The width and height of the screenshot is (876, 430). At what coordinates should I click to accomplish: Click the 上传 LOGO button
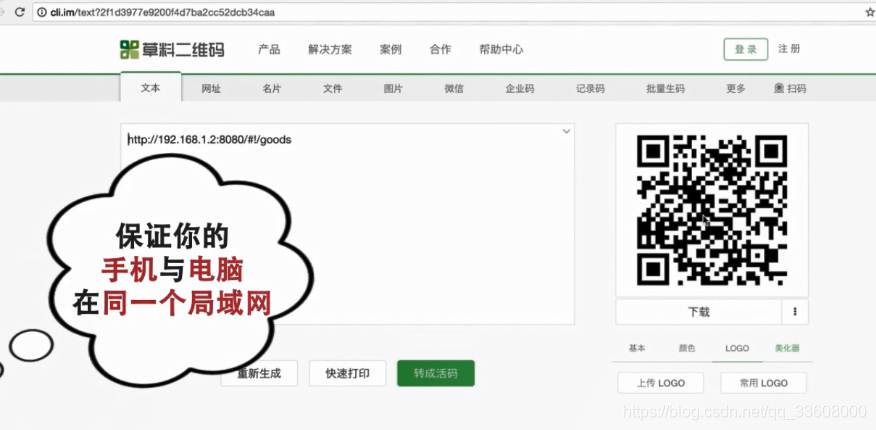pyautogui.click(x=661, y=383)
